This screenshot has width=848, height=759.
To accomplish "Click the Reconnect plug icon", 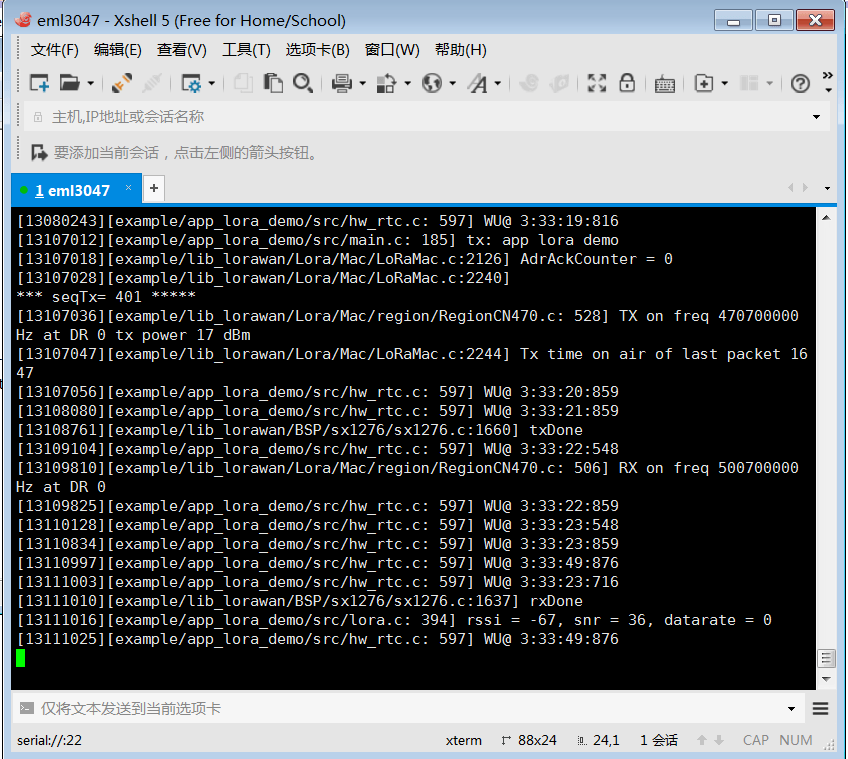I will tap(122, 83).
